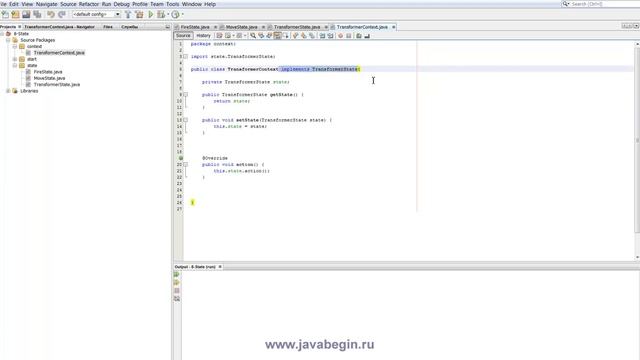Click the Rerun icon in Output panel
640x360 pixels.
click(x=177, y=275)
